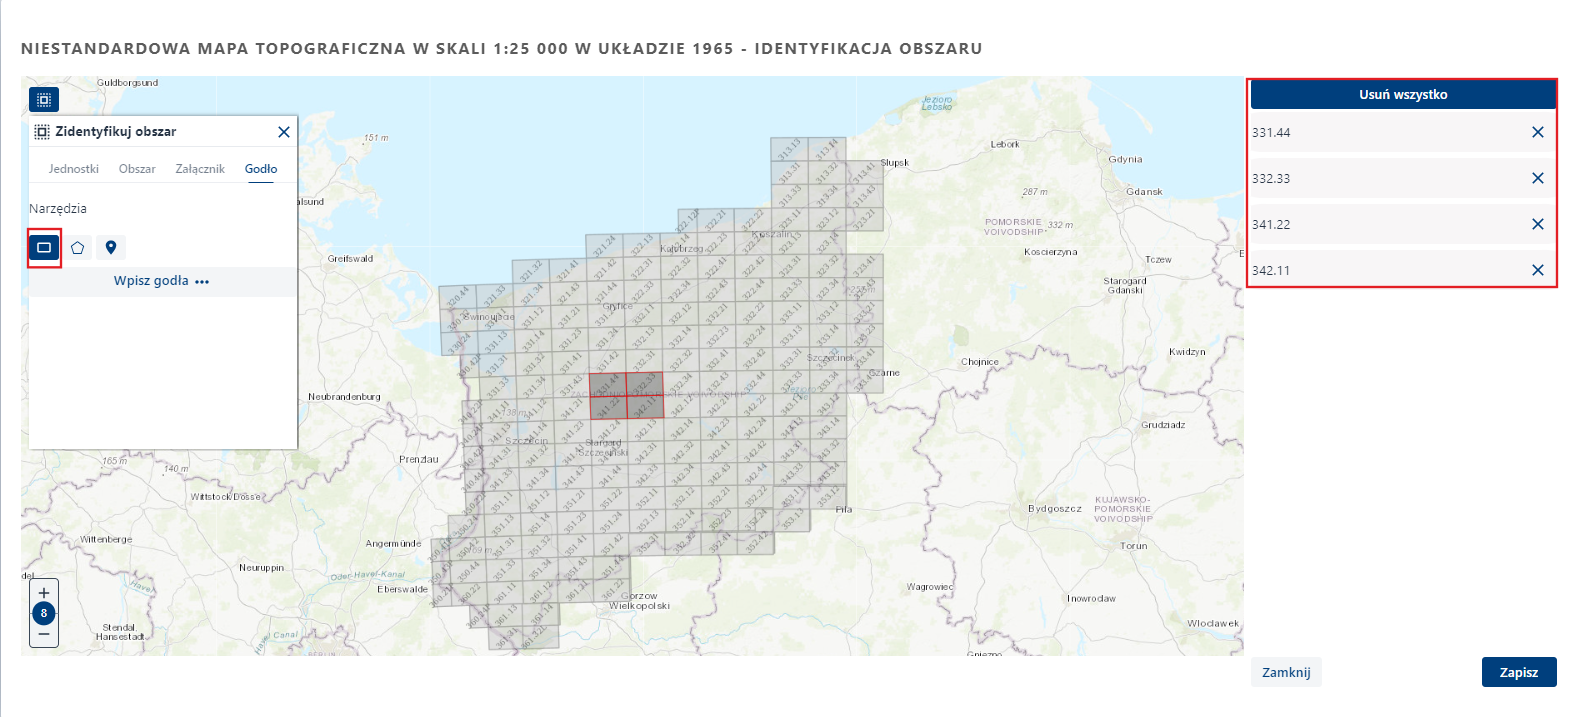The image size is (1573, 717).
Task: Click the Zidentyfikuj obszar panel title
Action: [x=116, y=132]
